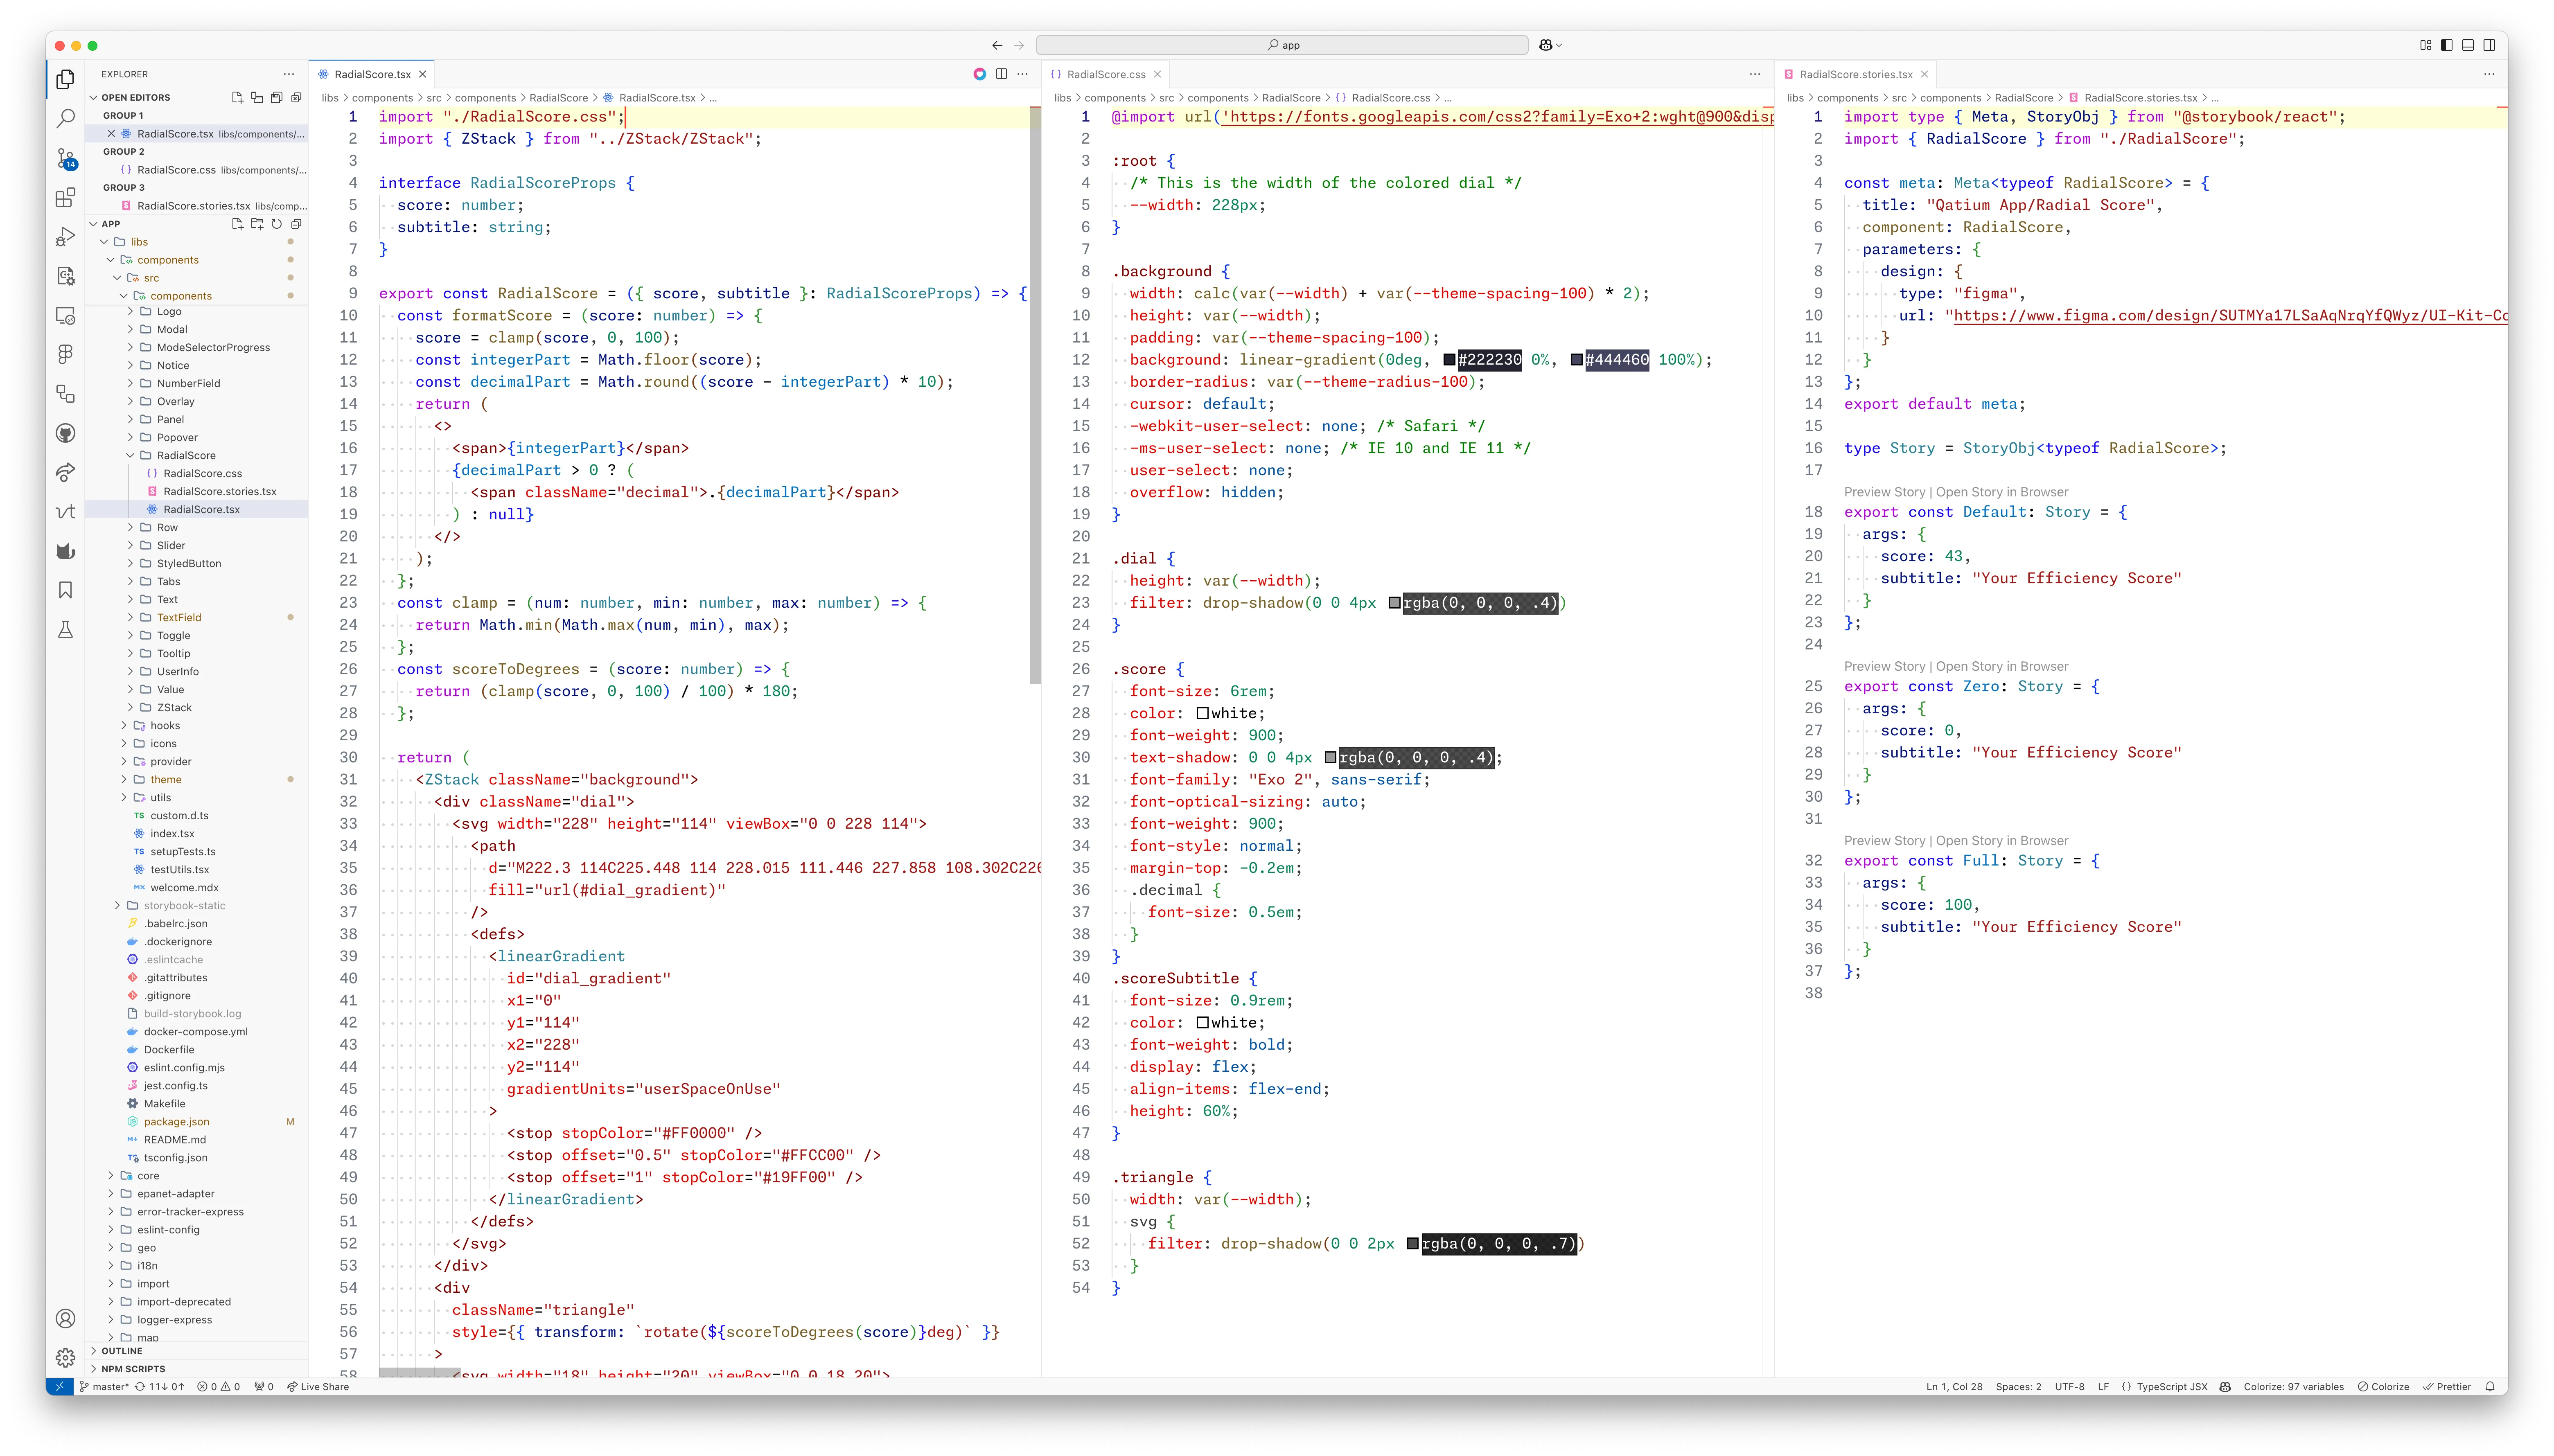This screenshot has height=1456, width=2554.
Task: Open the Bookmarks activity bar icon
Action: 65,590
